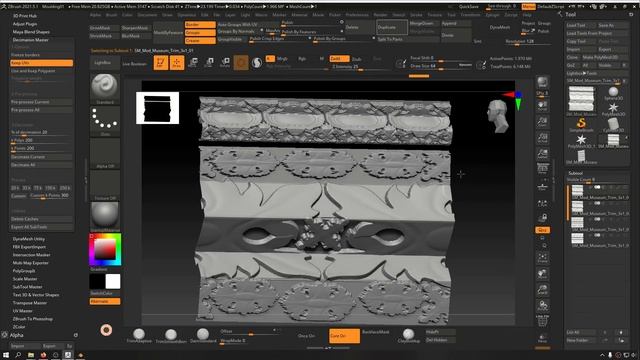Open the Texture Off selector
Viewport: 640px width, 360px height.
point(105,185)
